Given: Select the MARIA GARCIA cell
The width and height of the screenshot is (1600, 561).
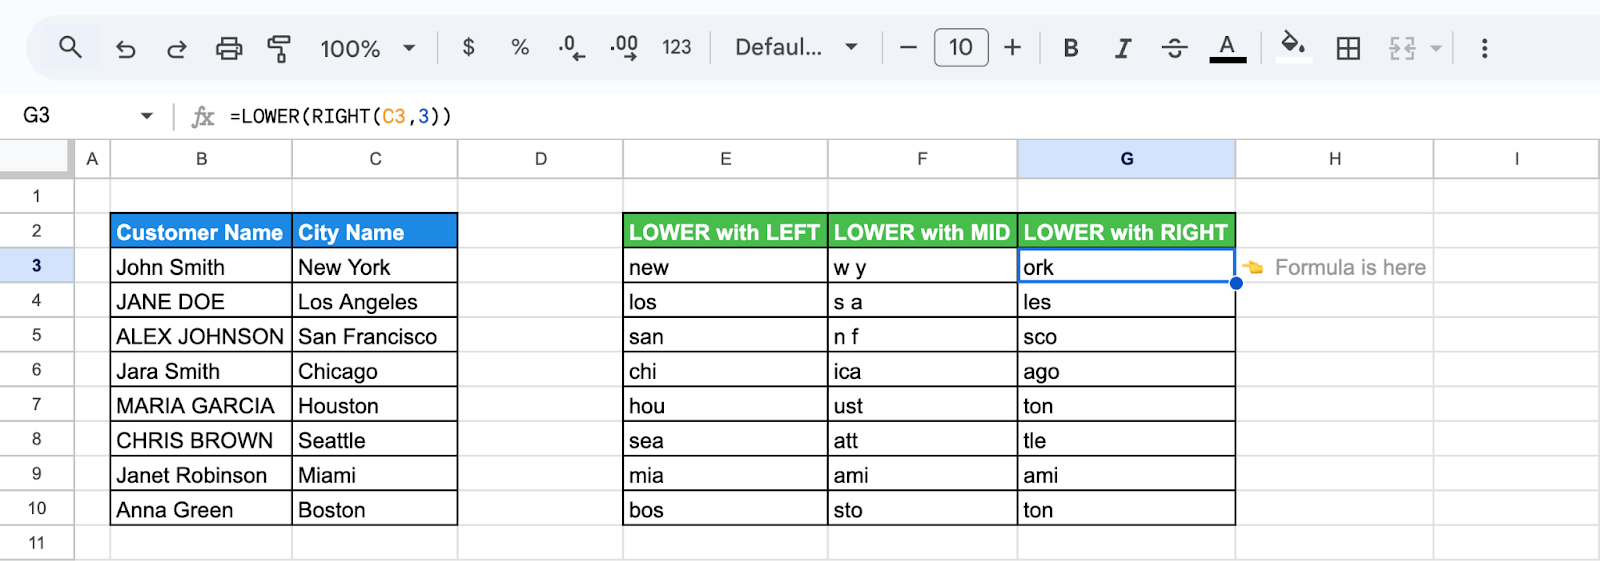Looking at the screenshot, I should (201, 404).
